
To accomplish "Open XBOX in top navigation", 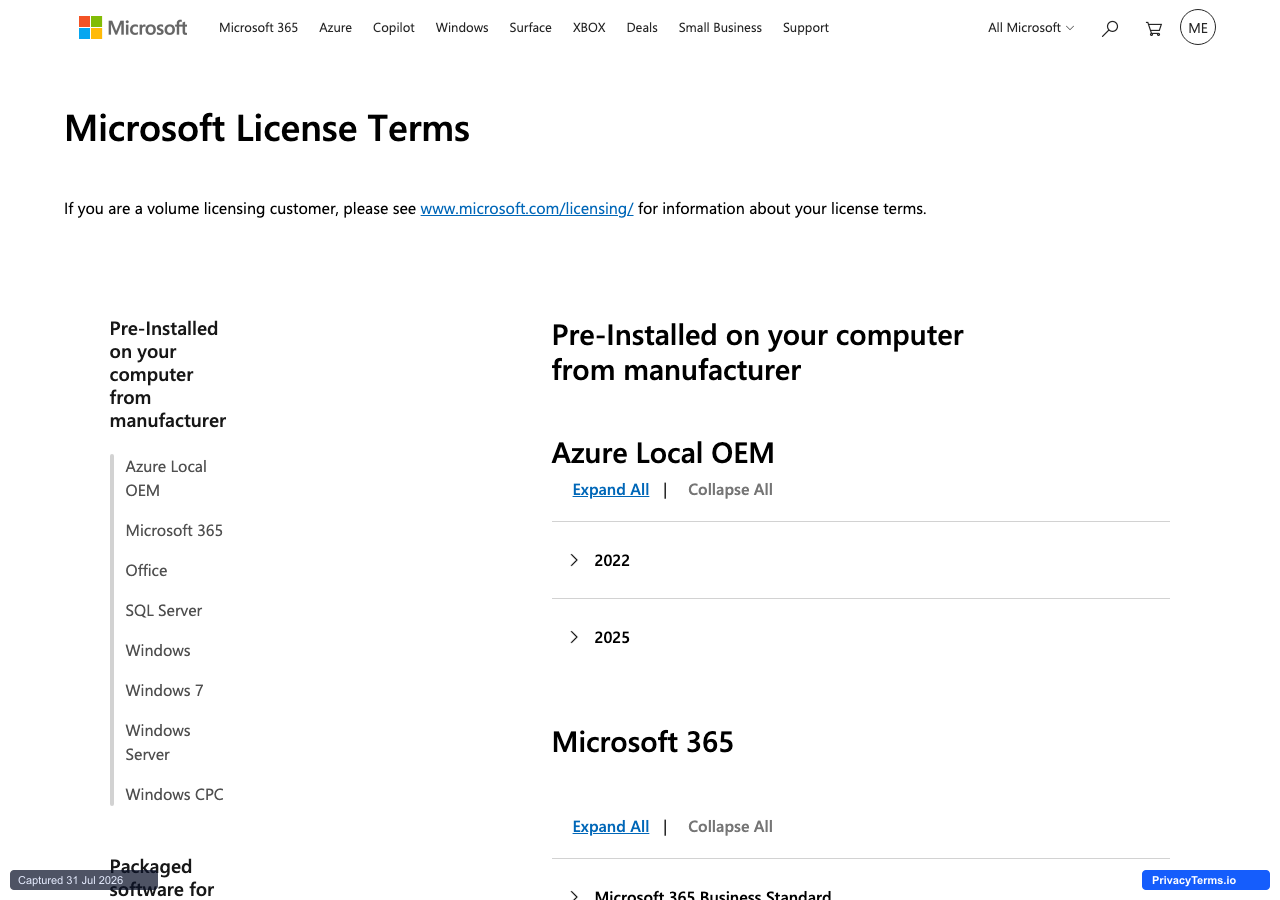I will [x=589, y=28].
